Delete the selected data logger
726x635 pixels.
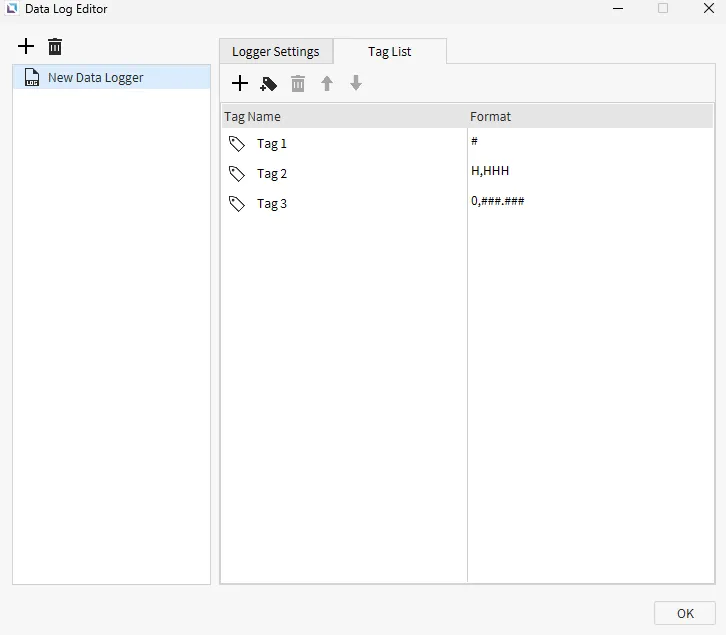[x=55, y=47]
